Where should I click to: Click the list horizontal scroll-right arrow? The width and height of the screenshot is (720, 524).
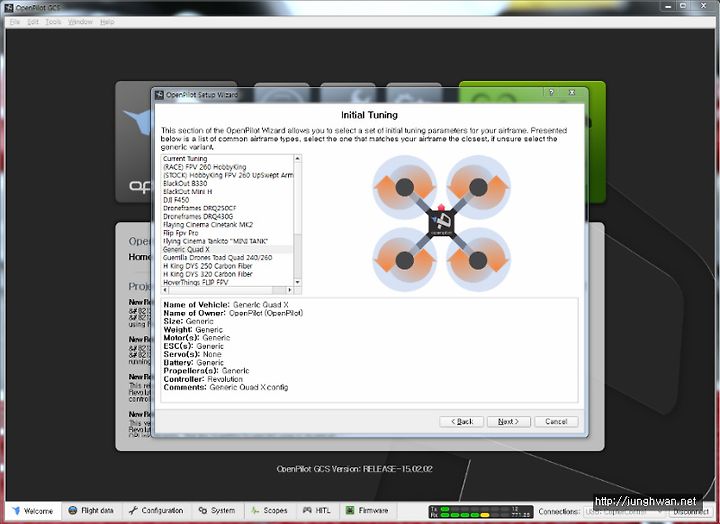coord(289,290)
